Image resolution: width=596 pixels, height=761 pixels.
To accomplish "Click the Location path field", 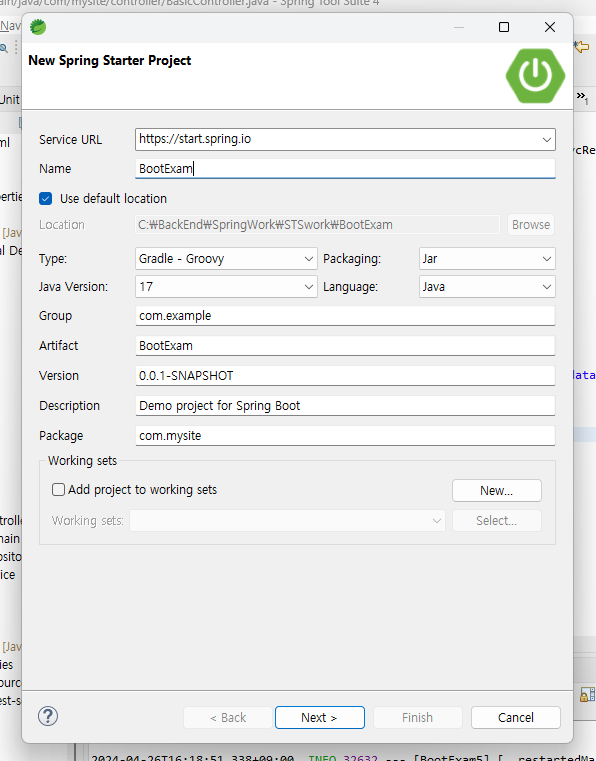I will tap(317, 225).
